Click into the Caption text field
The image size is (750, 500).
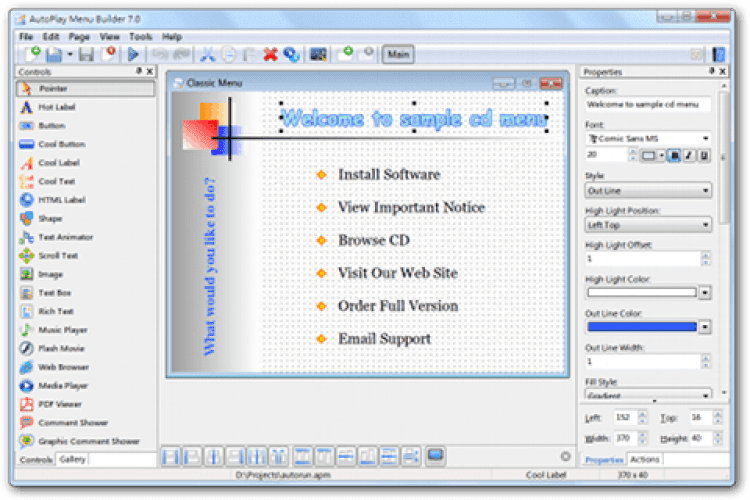click(648, 104)
